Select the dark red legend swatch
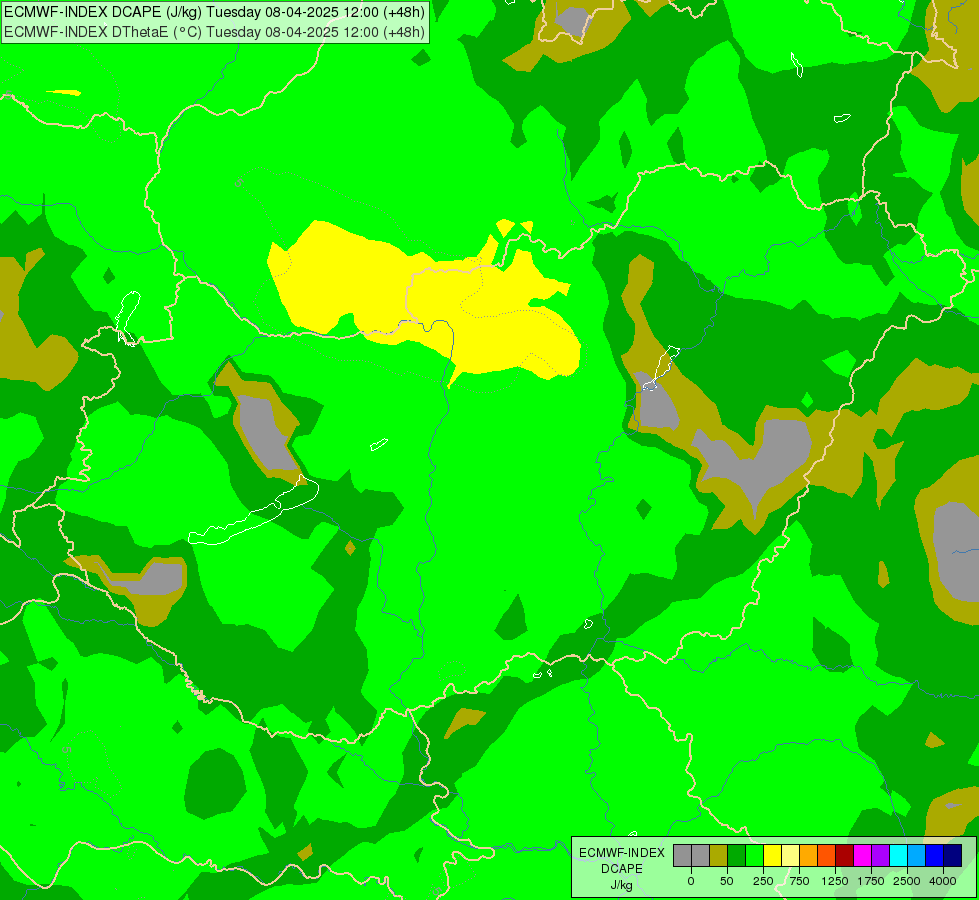The image size is (979, 900). 844,856
